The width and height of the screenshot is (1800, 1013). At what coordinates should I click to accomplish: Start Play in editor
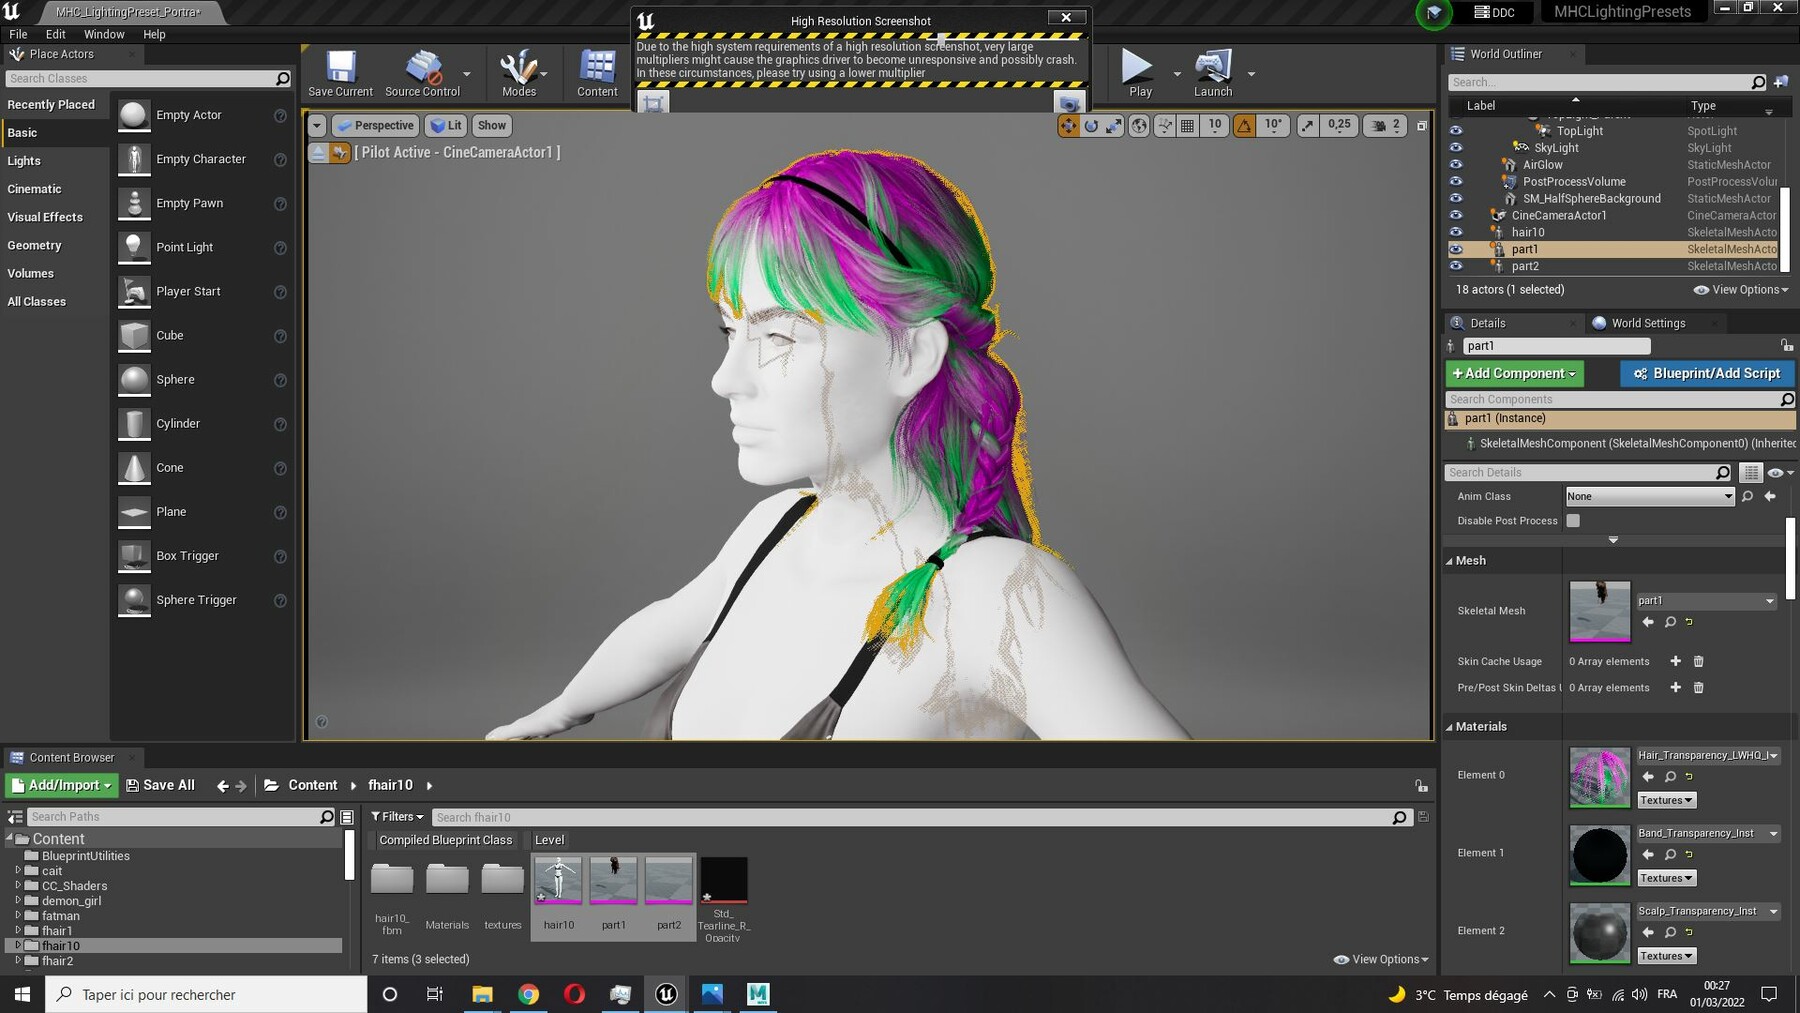pos(1140,73)
